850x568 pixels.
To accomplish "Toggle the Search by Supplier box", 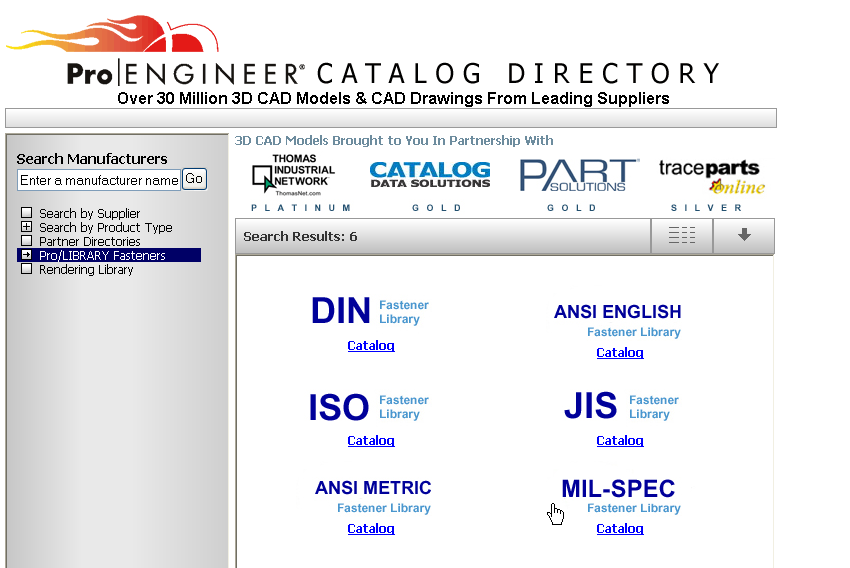I will [x=27, y=212].
